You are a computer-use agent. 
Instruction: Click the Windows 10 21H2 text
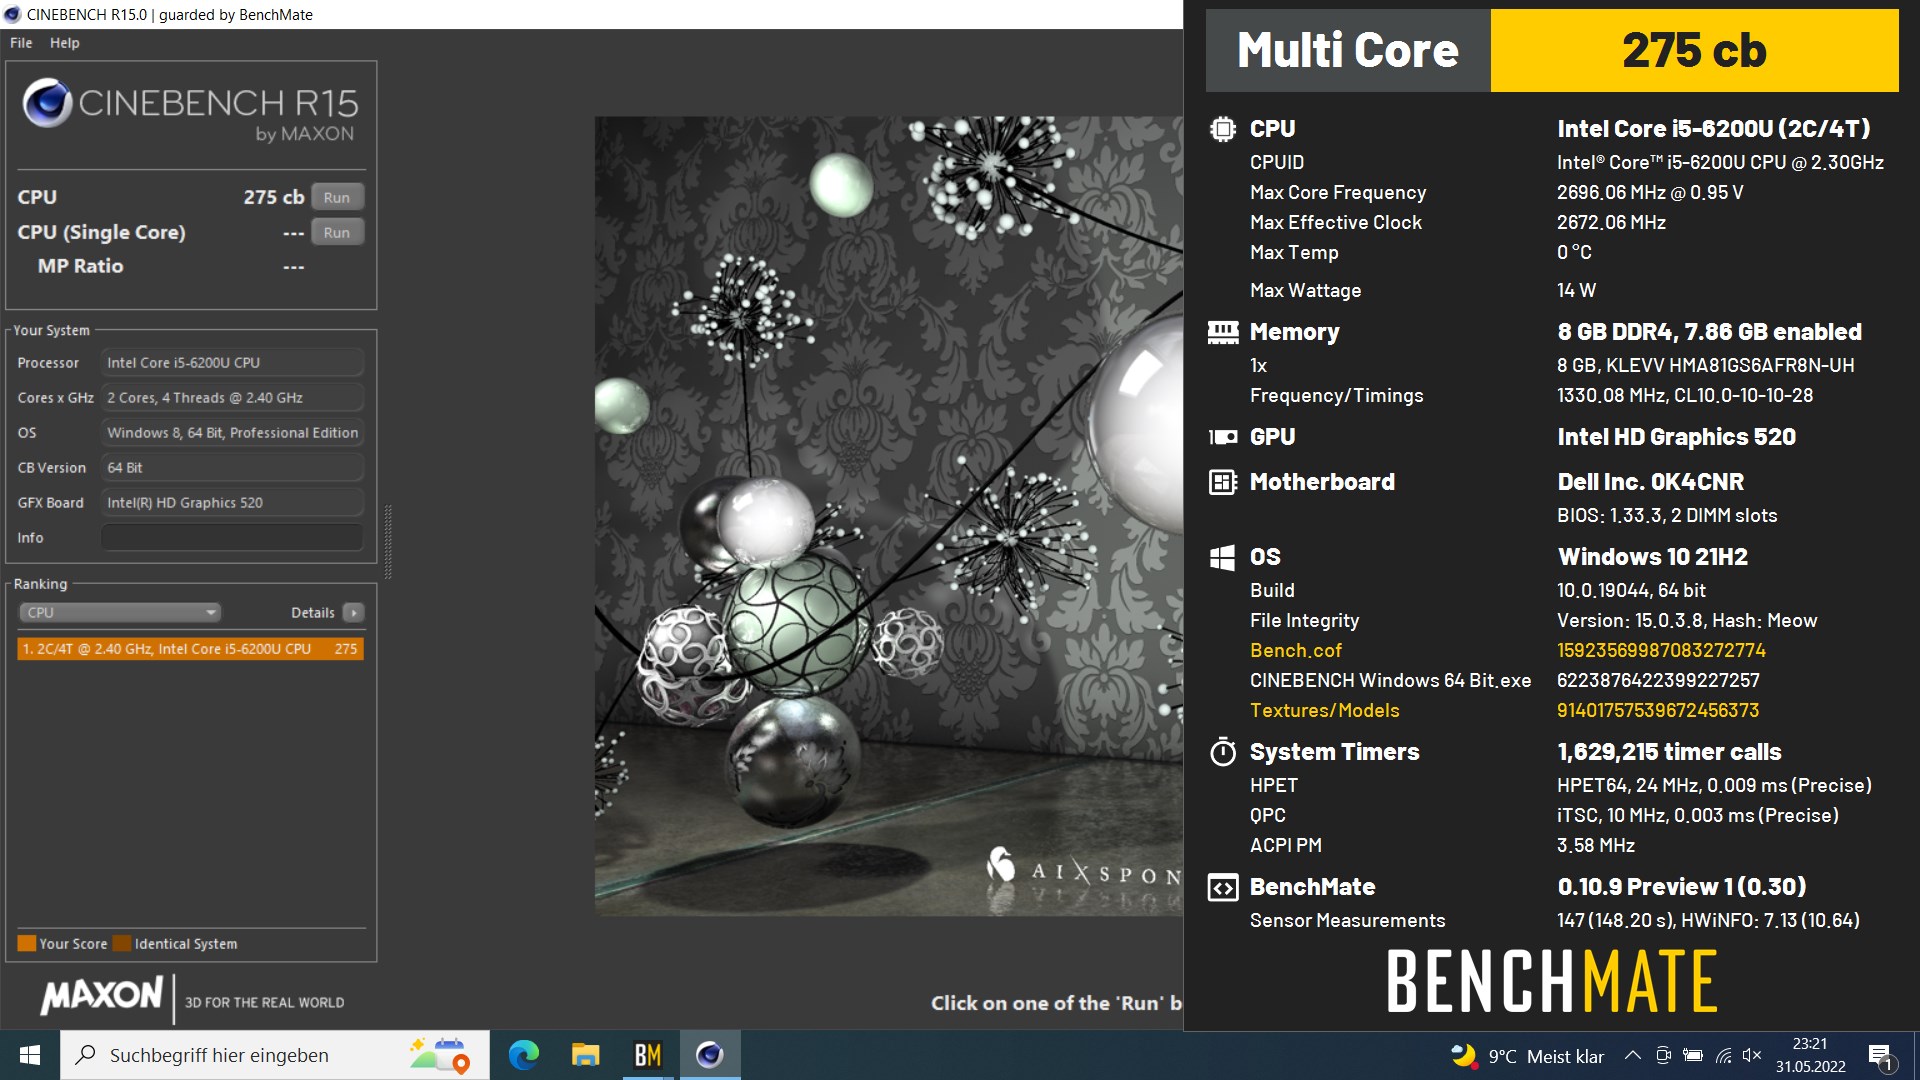point(1652,557)
